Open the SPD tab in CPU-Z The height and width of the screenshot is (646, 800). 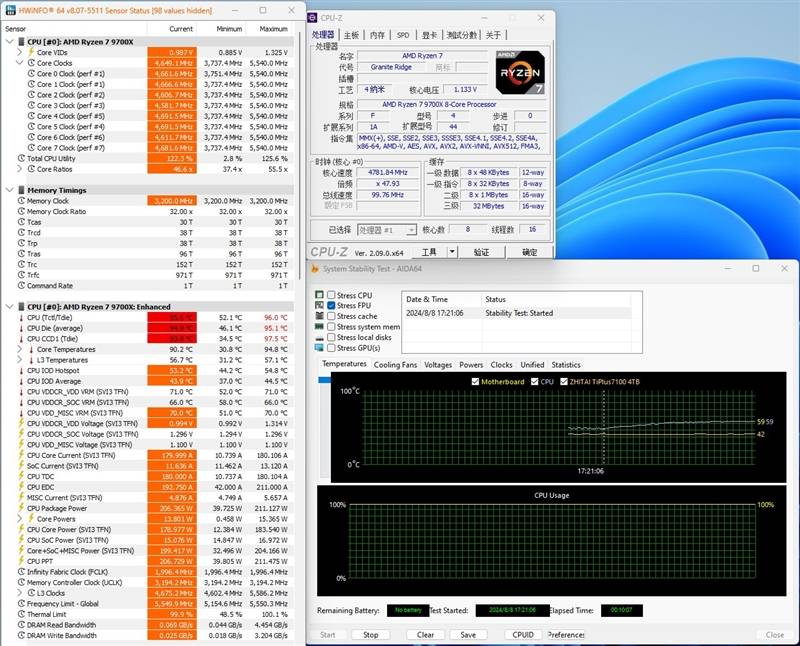tap(403, 35)
